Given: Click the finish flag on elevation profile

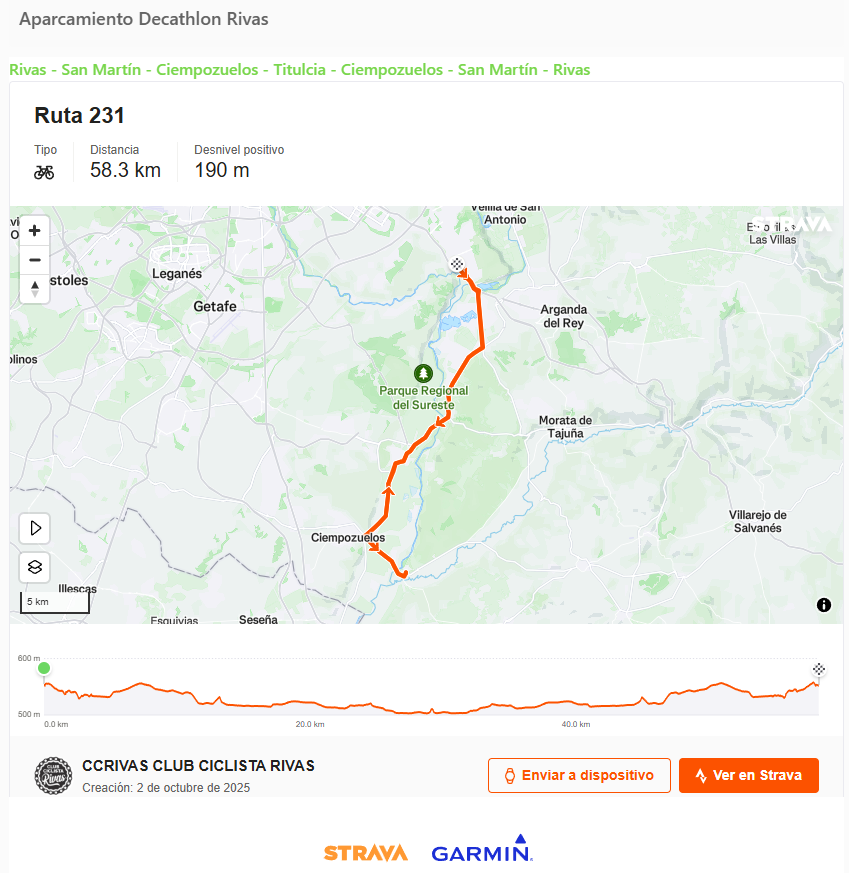Looking at the screenshot, I should (819, 668).
